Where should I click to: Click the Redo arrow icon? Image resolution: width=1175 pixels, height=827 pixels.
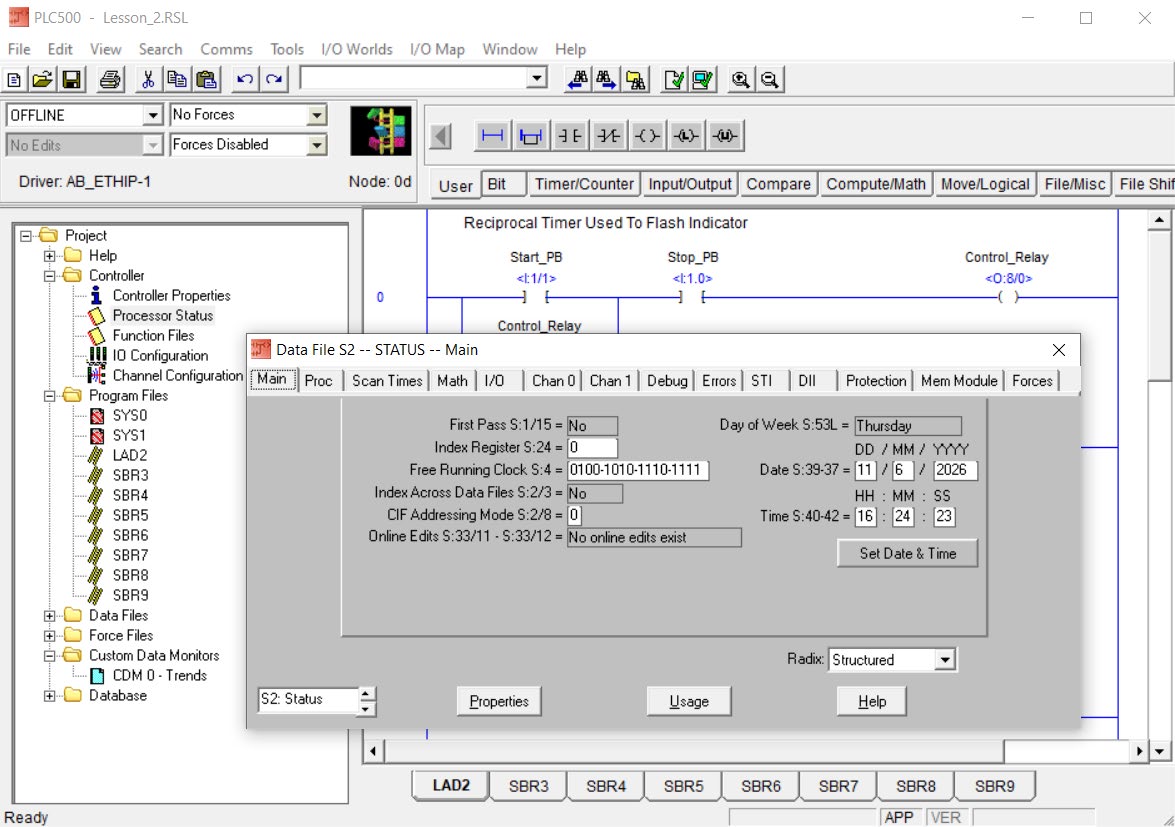[274, 79]
